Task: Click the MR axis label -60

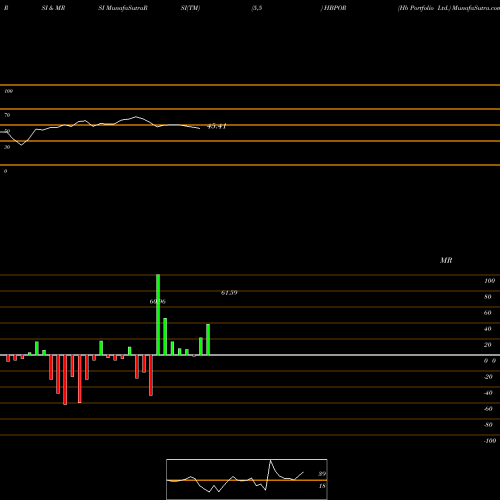Action: point(488,409)
